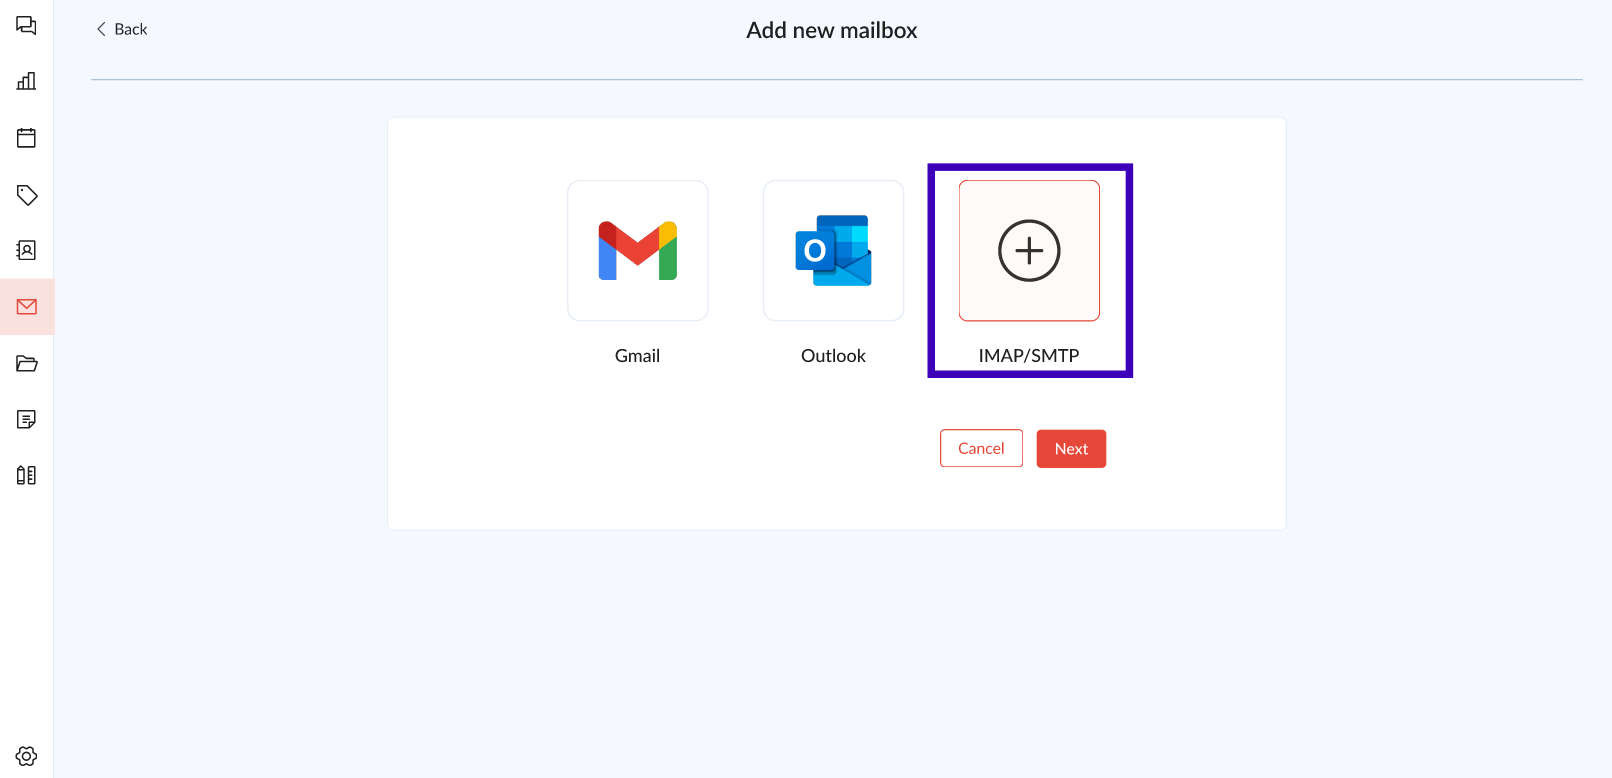The width and height of the screenshot is (1612, 778).
Task: Open the deals tag icon
Action: coord(26,194)
